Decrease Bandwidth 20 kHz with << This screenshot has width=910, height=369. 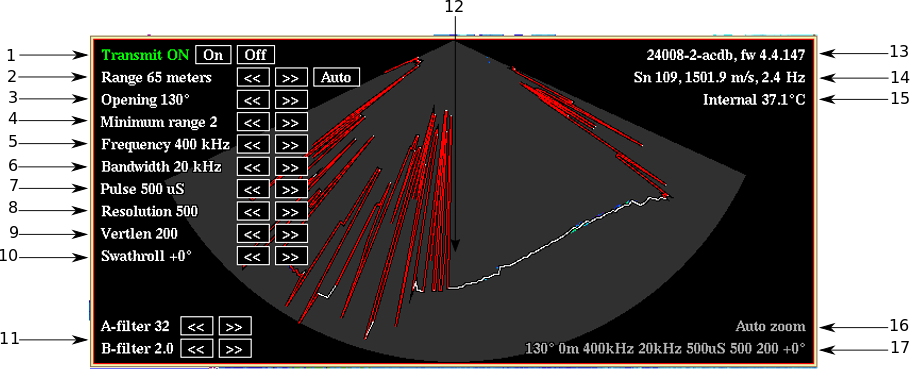point(253,167)
